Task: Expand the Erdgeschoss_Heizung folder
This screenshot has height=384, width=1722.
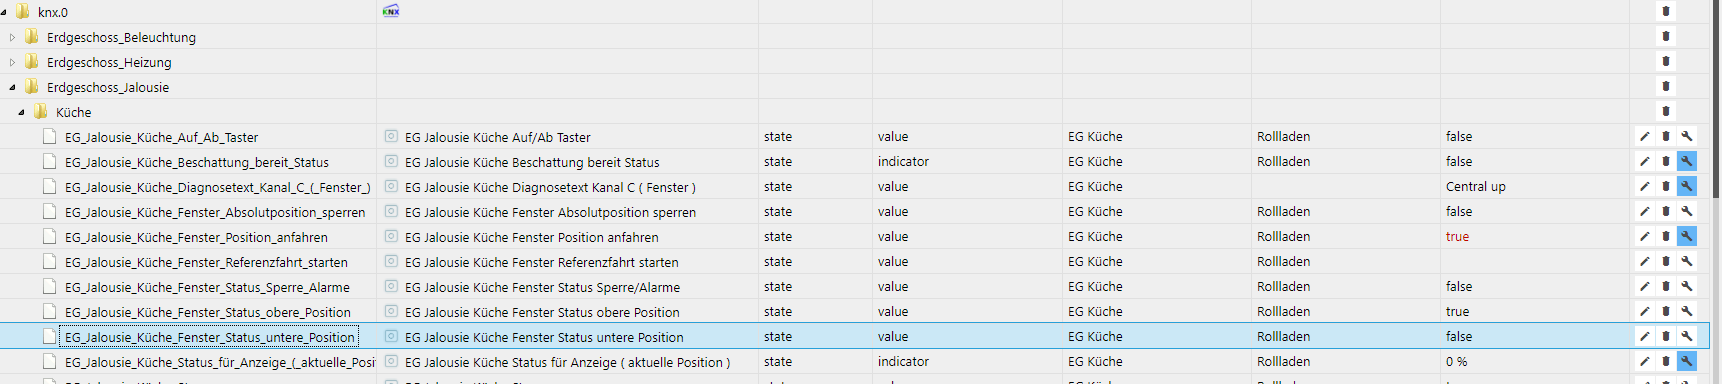Action: [x=12, y=62]
